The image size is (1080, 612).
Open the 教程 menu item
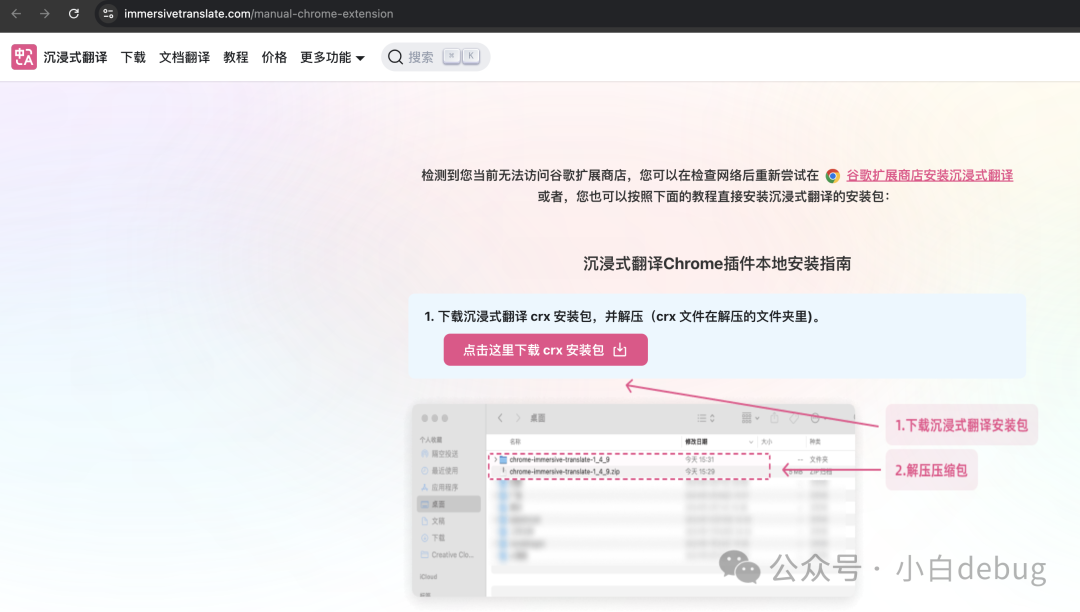236,57
